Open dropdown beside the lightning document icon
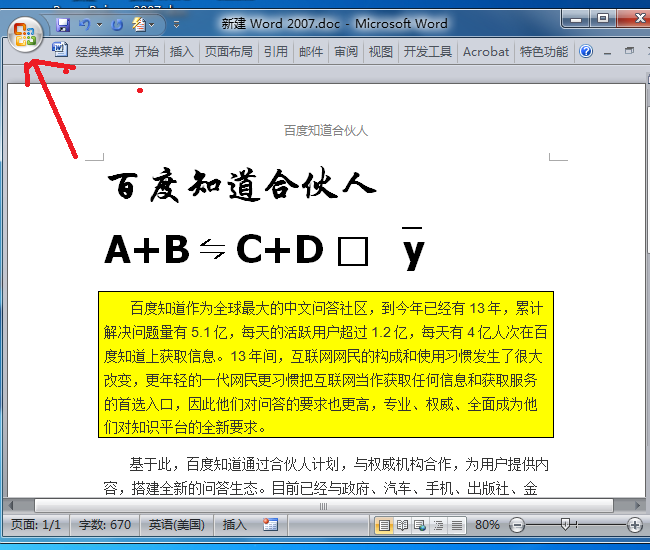This screenshot has width=650, height=550. [152, 25]
